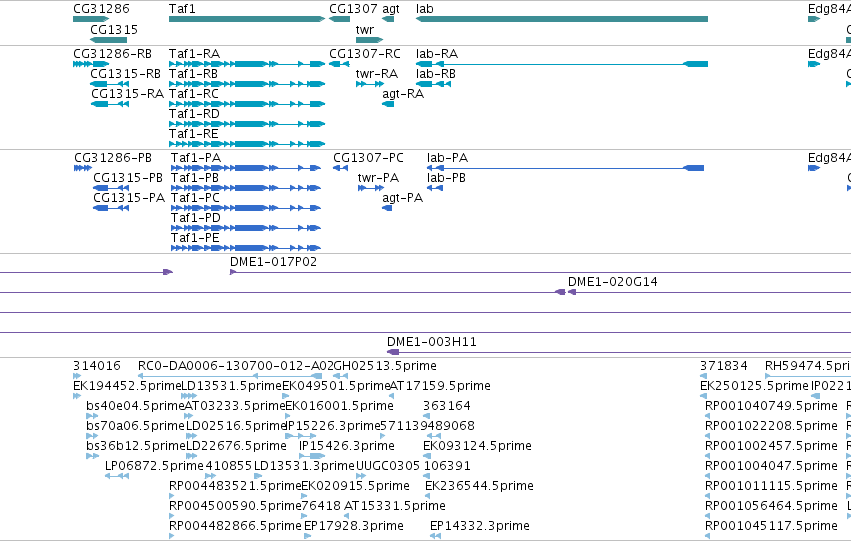The height and width of the screenshot is (541, 851).
Task: Select the Taf1-RA transcript label
Action: [194, 54]
